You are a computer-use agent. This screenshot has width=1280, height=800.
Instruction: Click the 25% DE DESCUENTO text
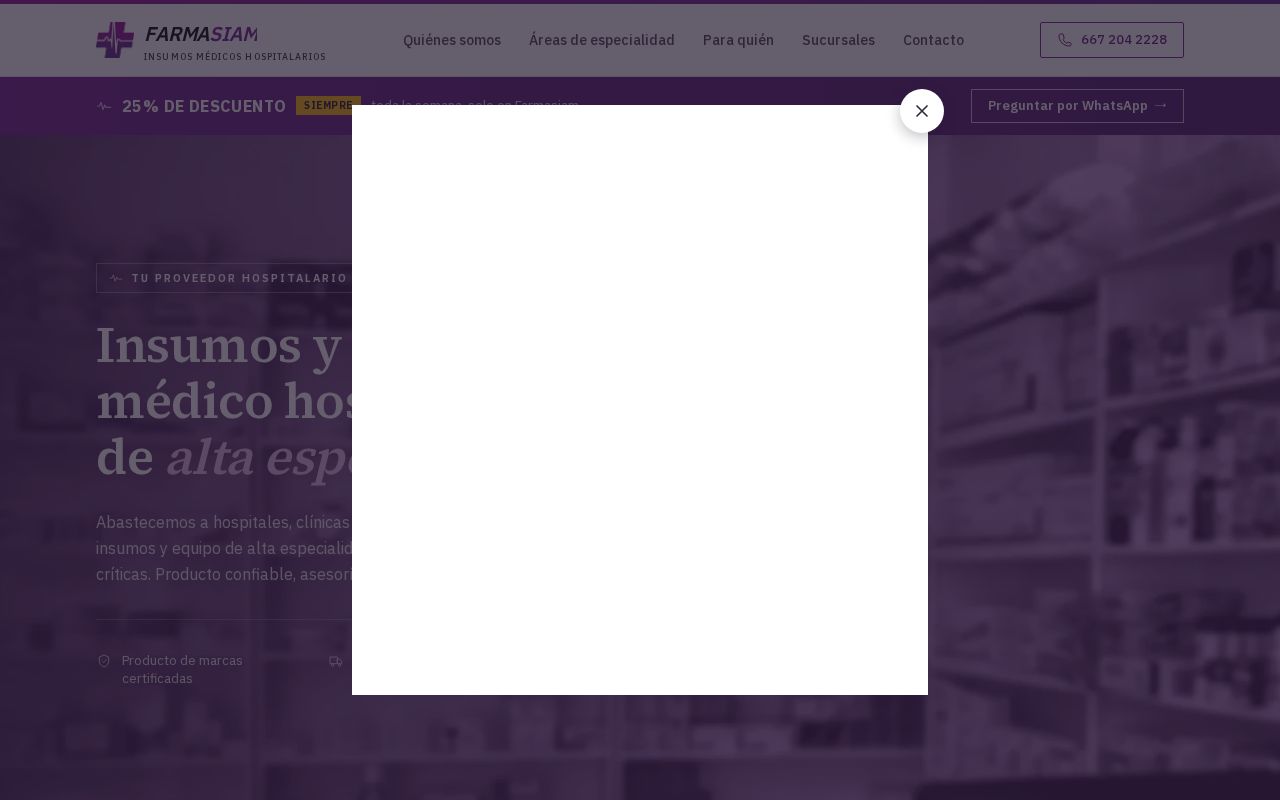[204, 106]
